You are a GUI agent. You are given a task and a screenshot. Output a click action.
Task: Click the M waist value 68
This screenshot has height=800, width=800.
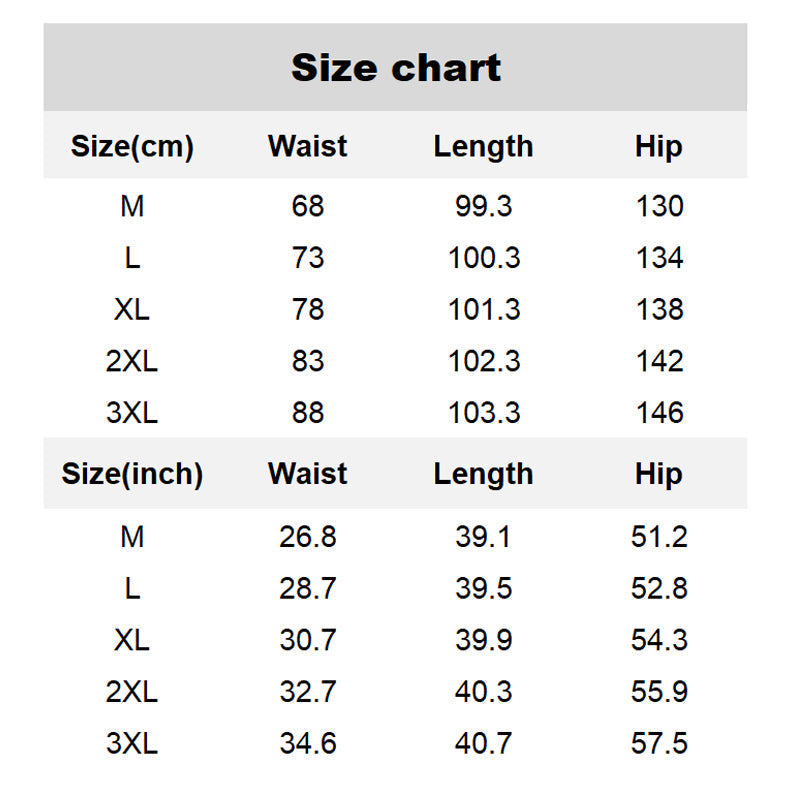click(308, 206)
